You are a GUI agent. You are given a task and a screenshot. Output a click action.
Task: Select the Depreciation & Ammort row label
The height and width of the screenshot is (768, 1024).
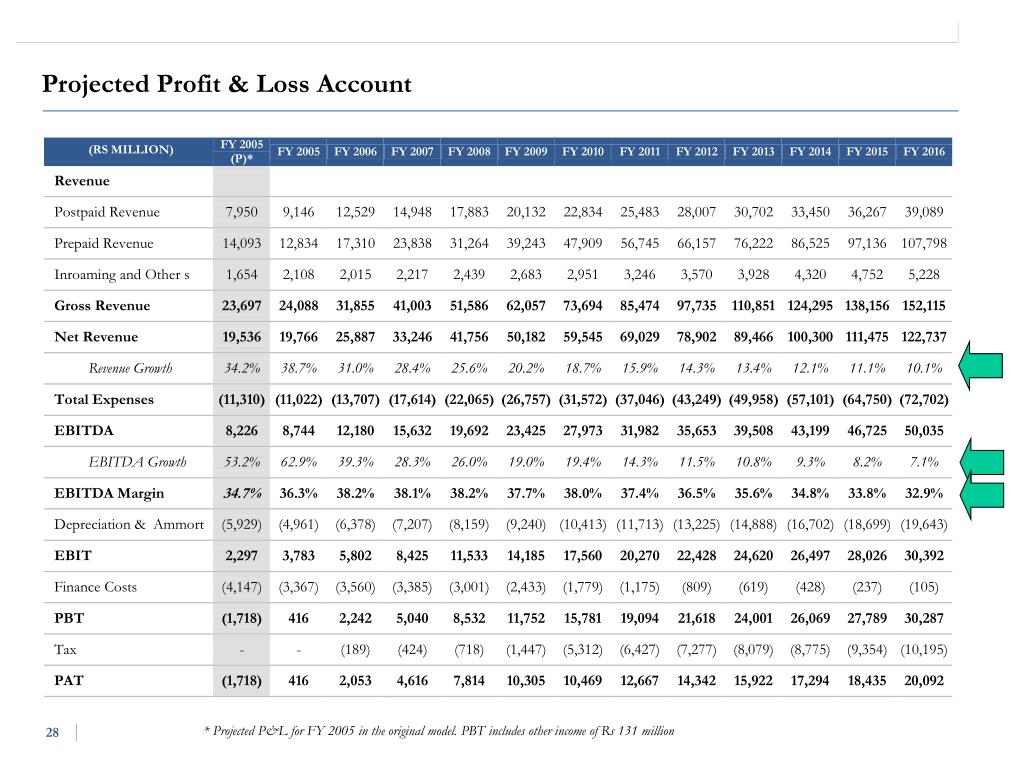click(x=129, y=524)
